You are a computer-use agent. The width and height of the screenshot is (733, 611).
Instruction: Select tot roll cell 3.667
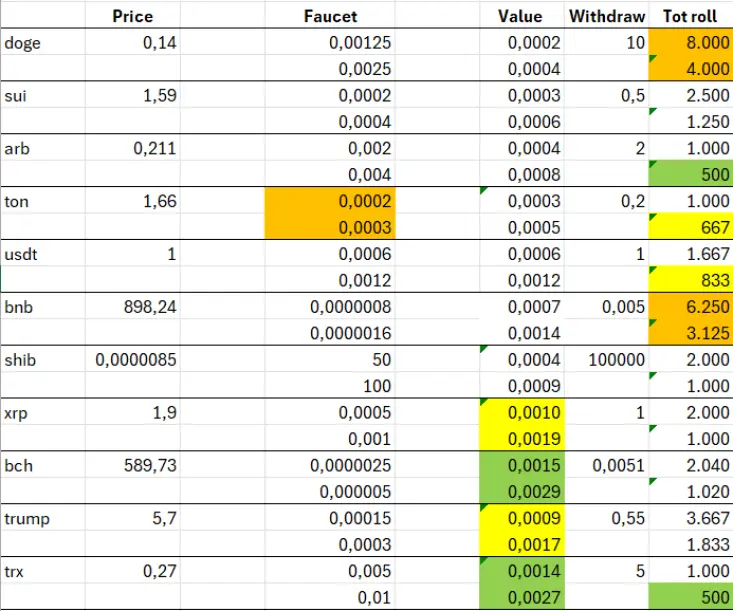pyautogui.click(x=691, y=518)
